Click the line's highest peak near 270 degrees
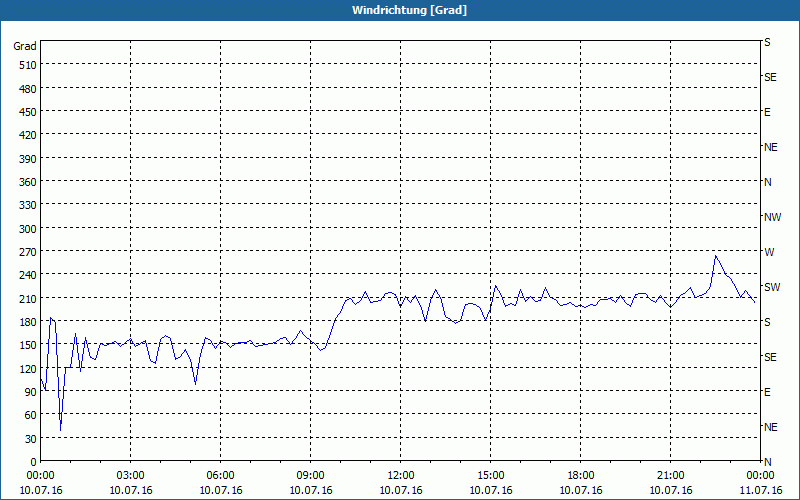The width and height of the screenshot is (800, 500). [x=716, y=256]
